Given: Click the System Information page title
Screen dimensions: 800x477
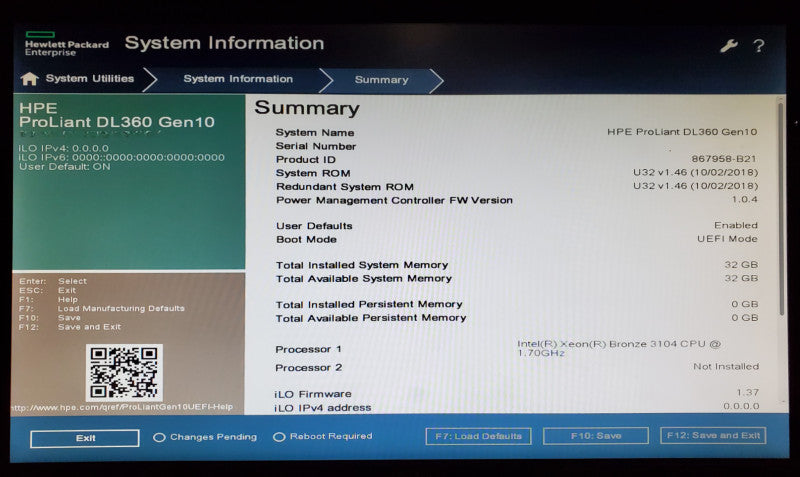Looking at the screenshot, I should pyautogui.click(x=224, y=43).
